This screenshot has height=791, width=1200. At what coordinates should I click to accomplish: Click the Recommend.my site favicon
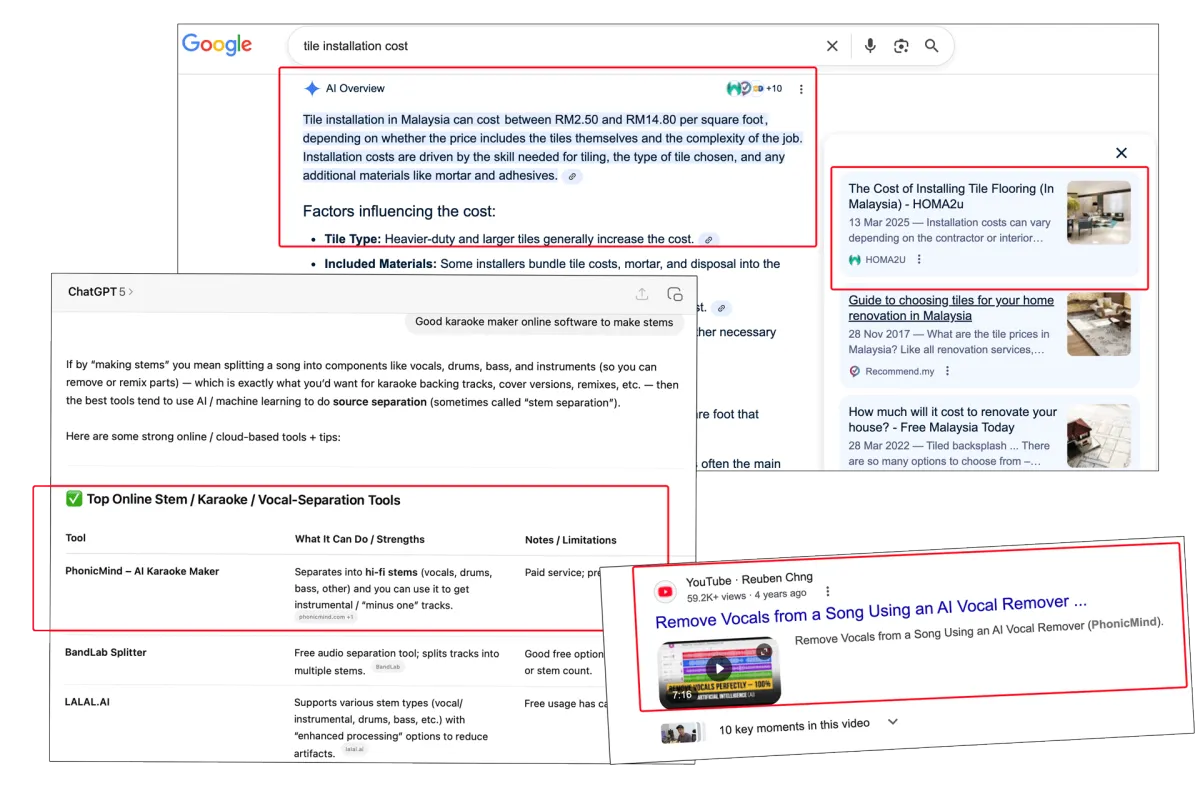[855, 371]
